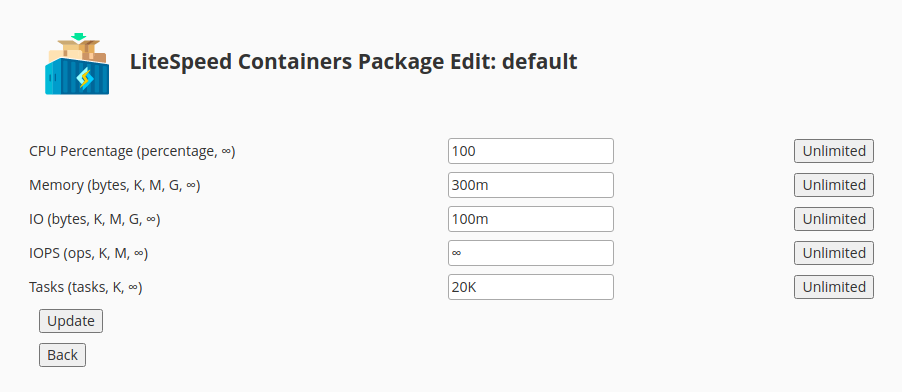Screen dimensions: 902x392
Task: Set Memory to Unlimited
Action: (834, 185)
